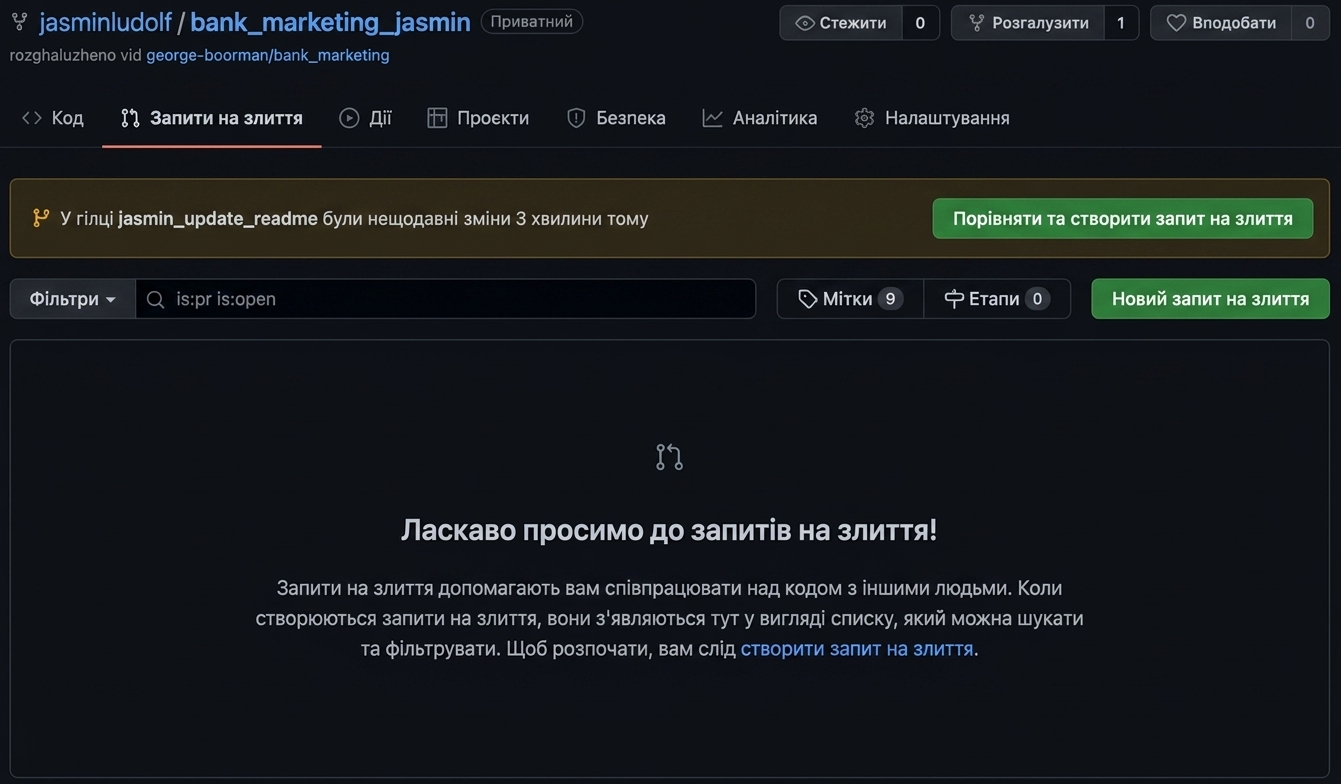Viewport: 1341px width, 784px height.
Task: Click the створити запит на злиття link
Action: [x=857, y=648]
